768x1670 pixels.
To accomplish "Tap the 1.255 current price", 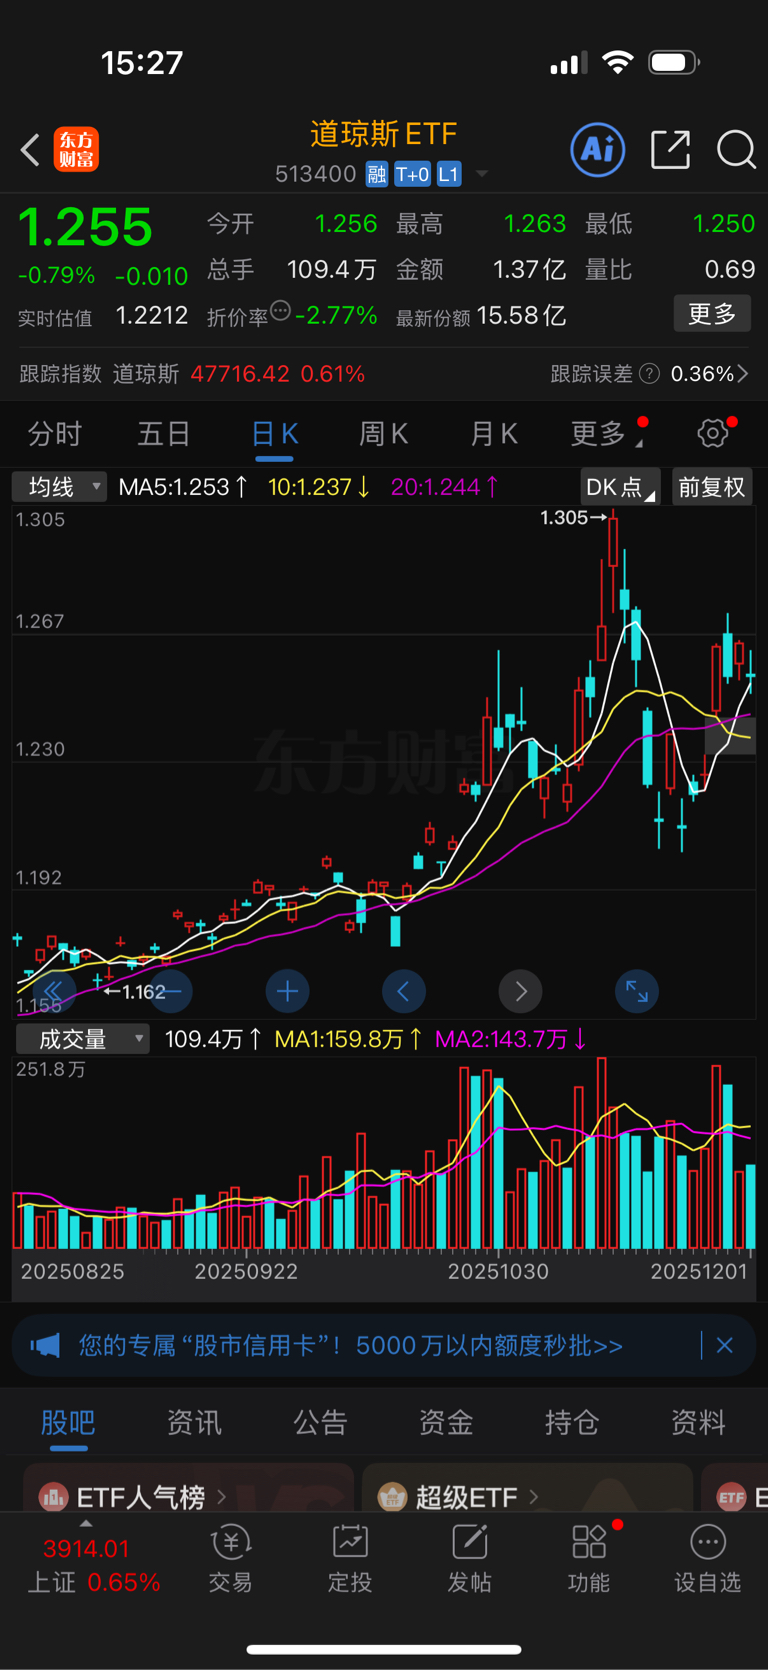I will point(85,227).
